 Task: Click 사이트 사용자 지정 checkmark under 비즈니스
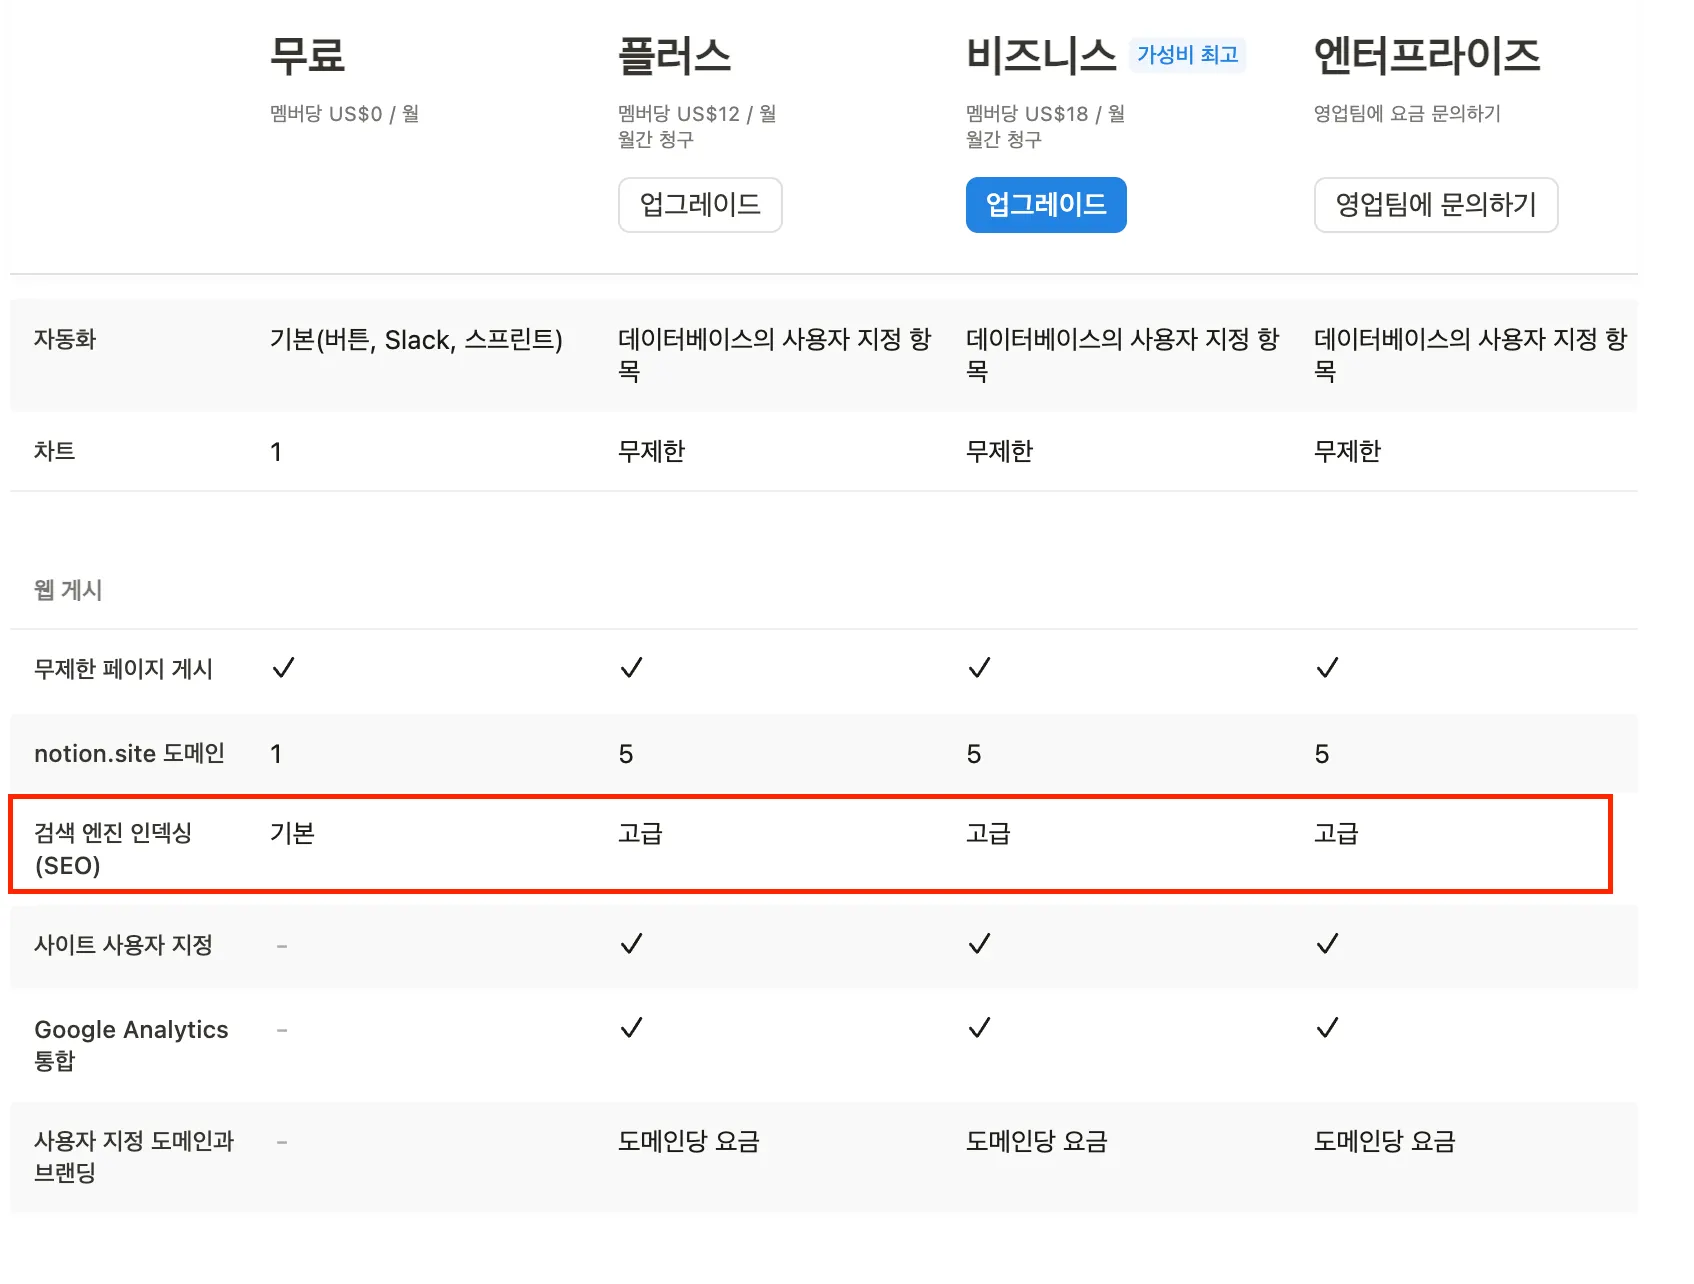(979, 944)
